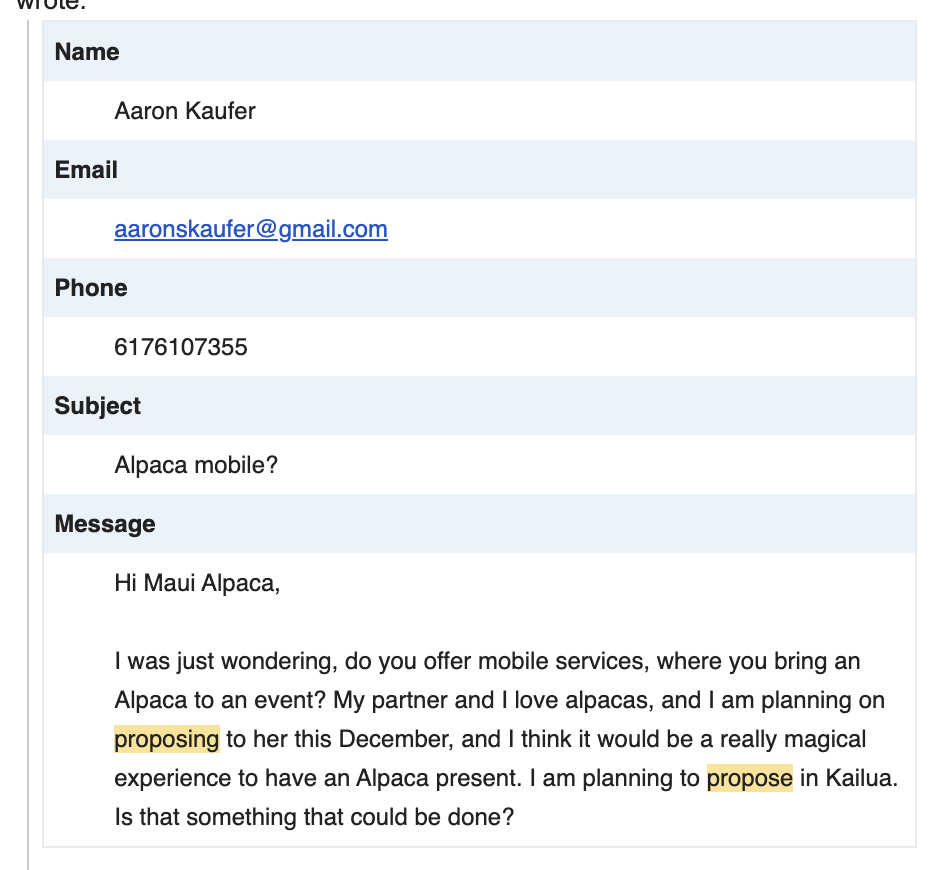Open the aaronskaufer@gmail.com email link
The height and width of the screenshot is (870, 942).
251,229
